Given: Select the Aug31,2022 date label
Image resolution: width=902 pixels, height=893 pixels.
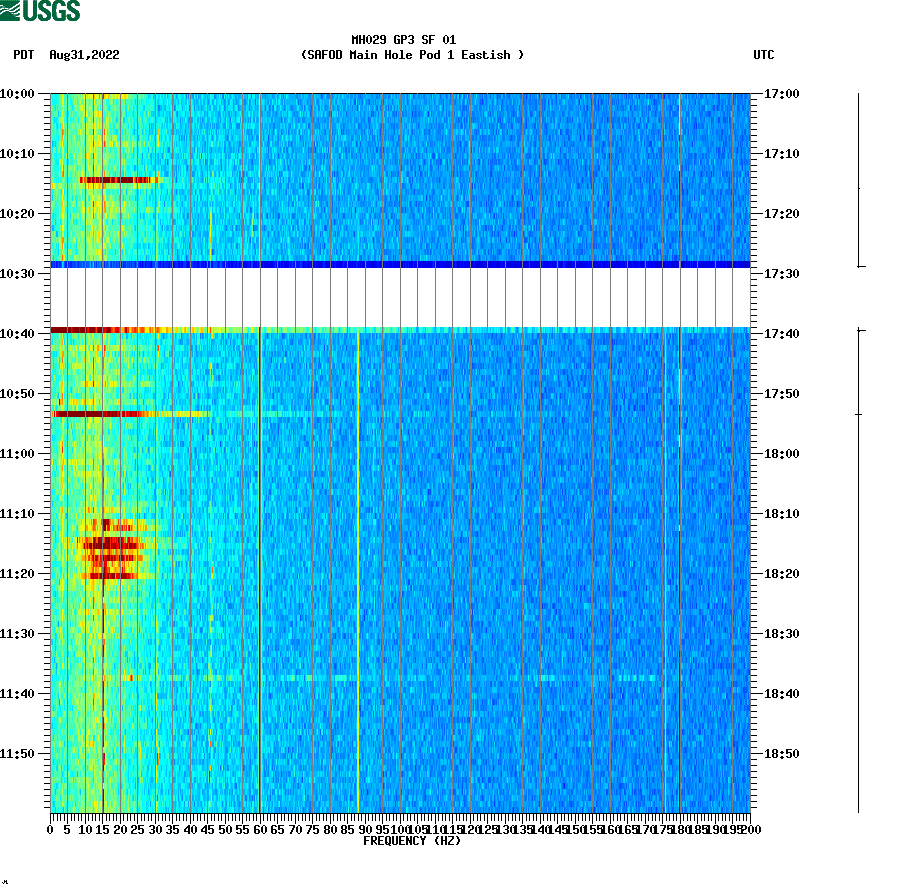Looking at the screenshot, I should (x=83, y=56).
